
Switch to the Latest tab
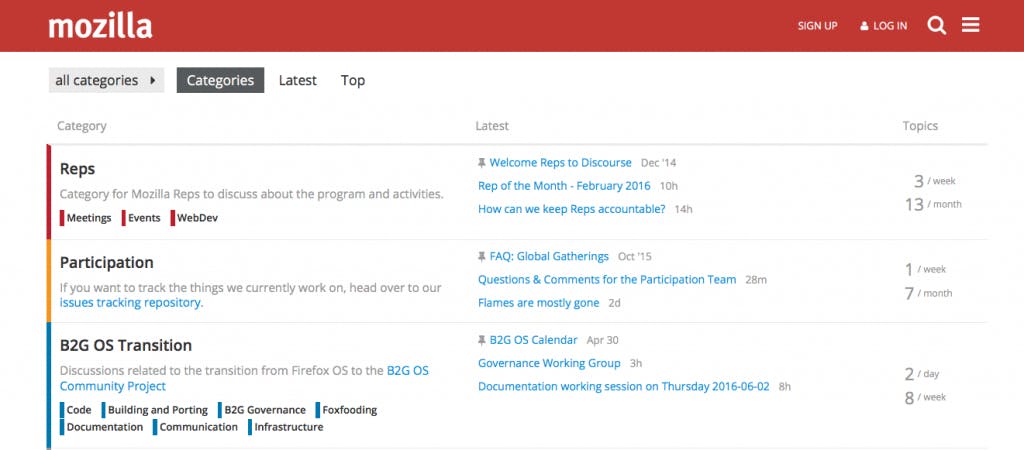coord(297,81)
